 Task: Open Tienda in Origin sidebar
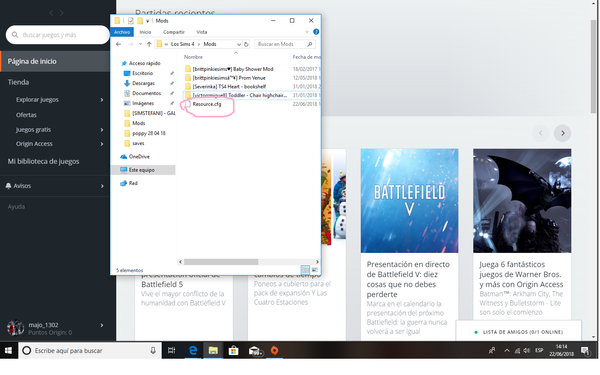point(18,82)
